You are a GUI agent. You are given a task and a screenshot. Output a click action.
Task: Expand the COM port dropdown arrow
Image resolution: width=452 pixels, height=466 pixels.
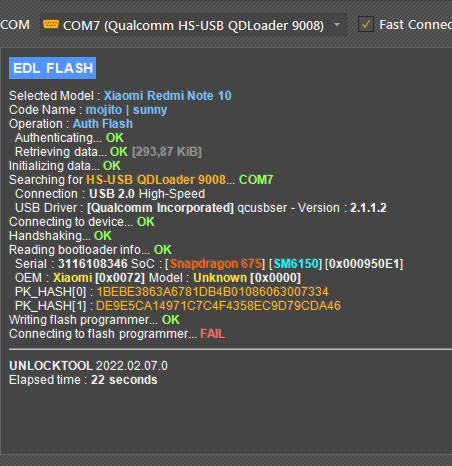click(x=337, y=25)
